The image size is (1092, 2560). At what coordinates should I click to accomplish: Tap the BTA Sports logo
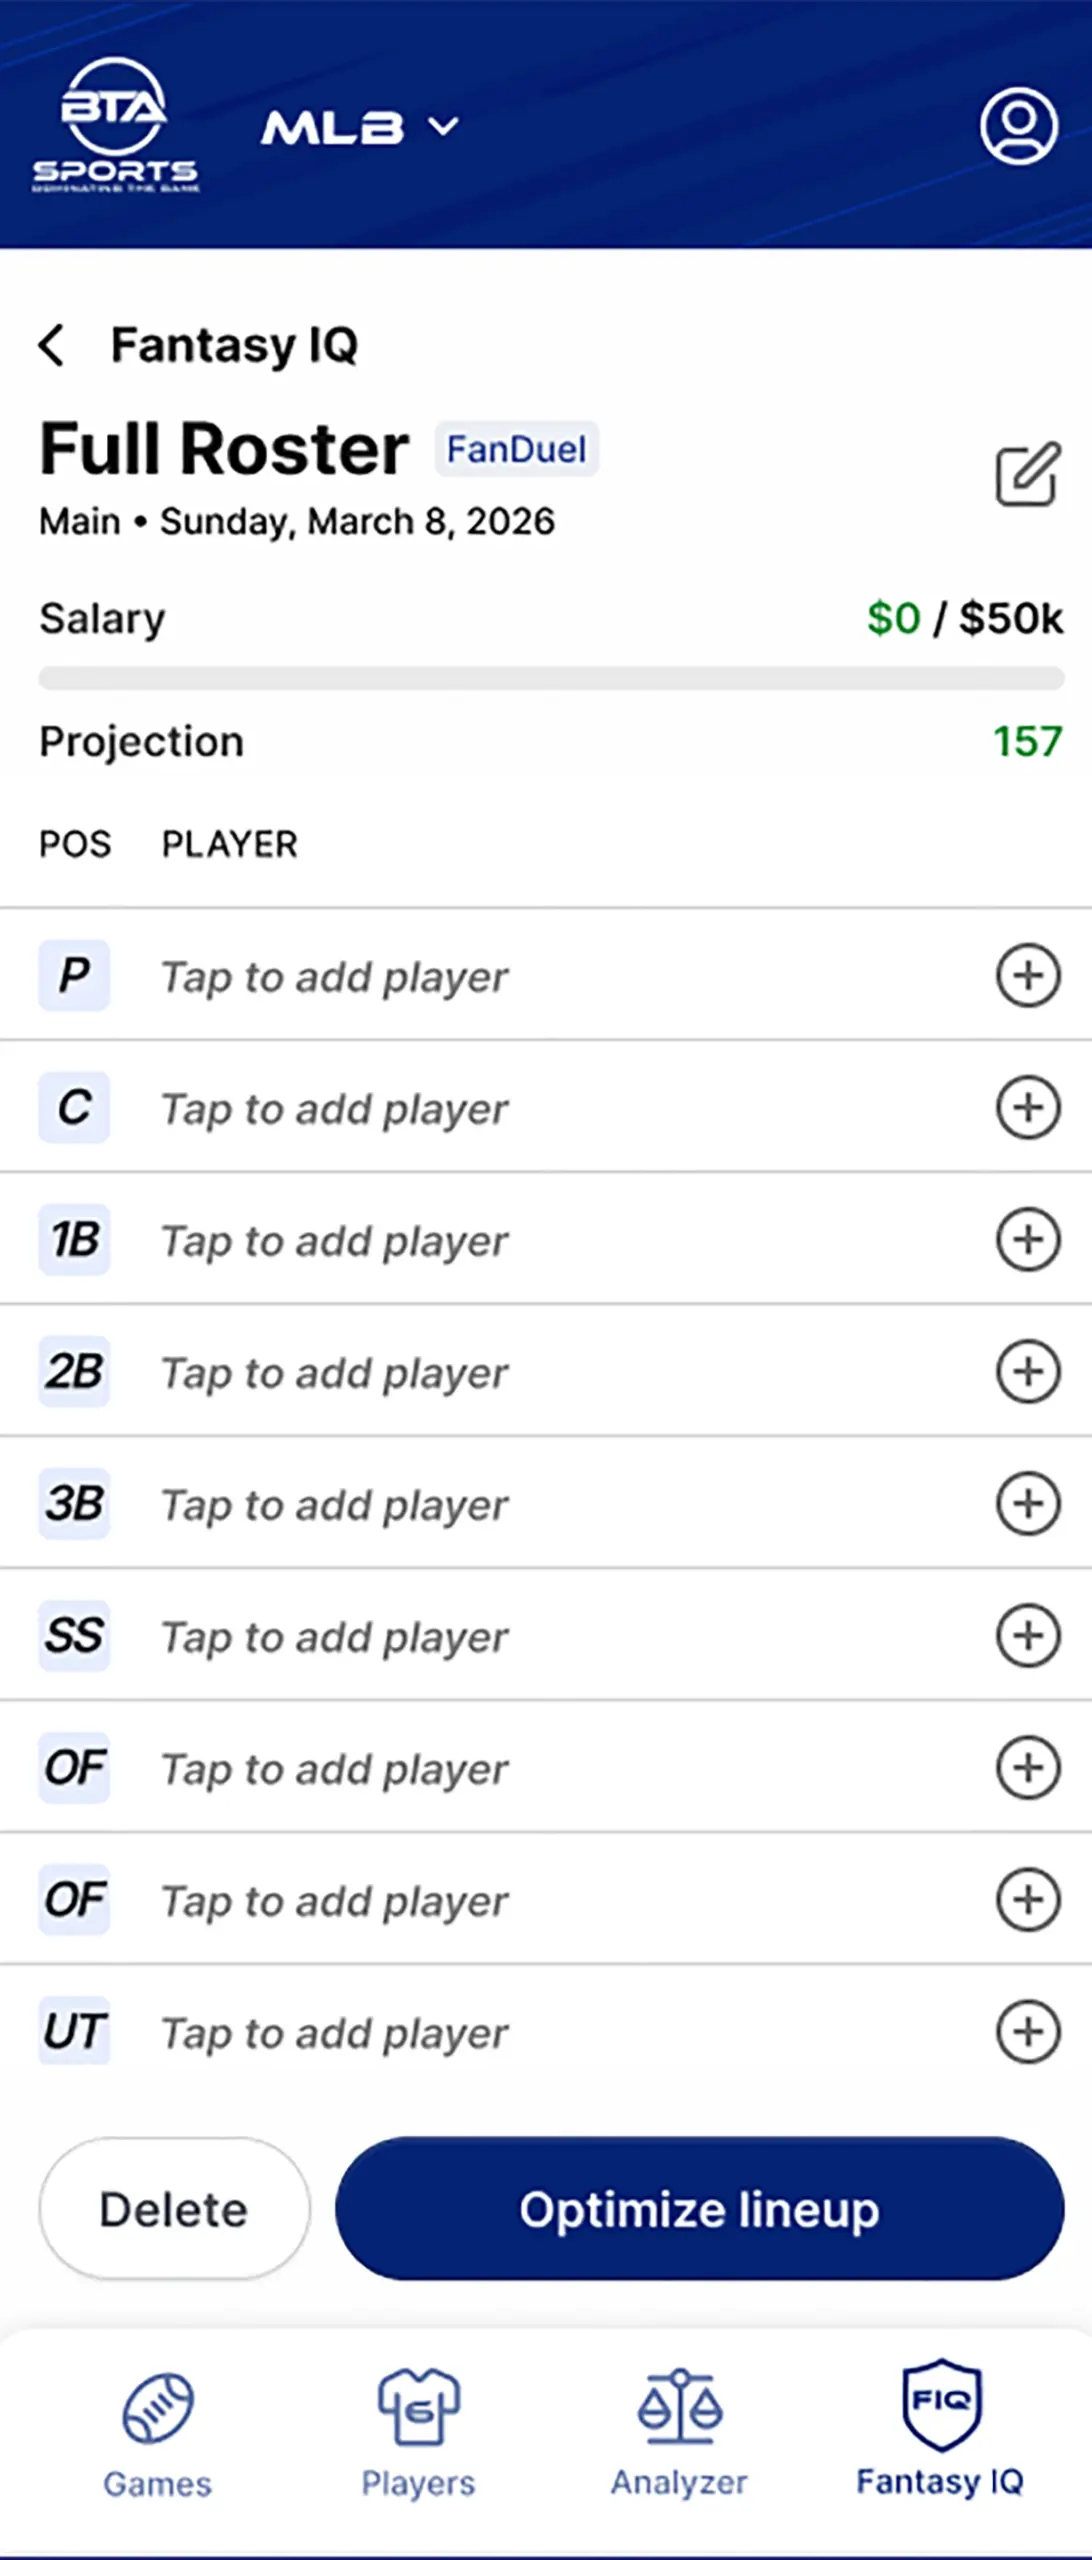click(115, 125)
